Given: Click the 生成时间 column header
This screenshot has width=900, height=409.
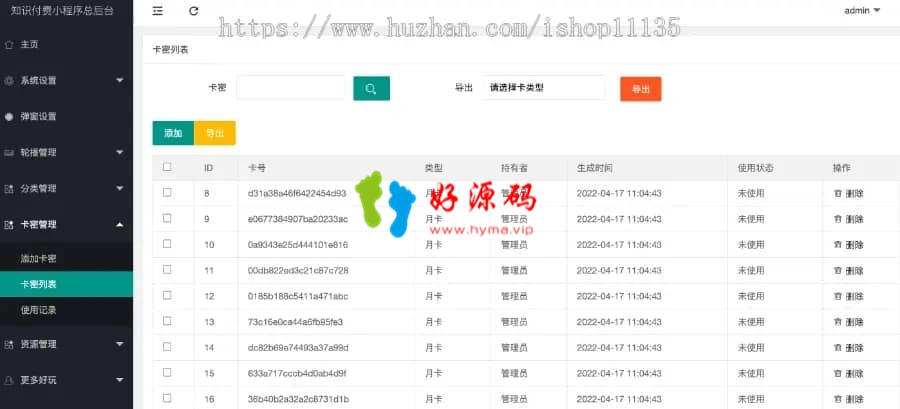Looking at the screenshot, I should [x=594, y=168].
